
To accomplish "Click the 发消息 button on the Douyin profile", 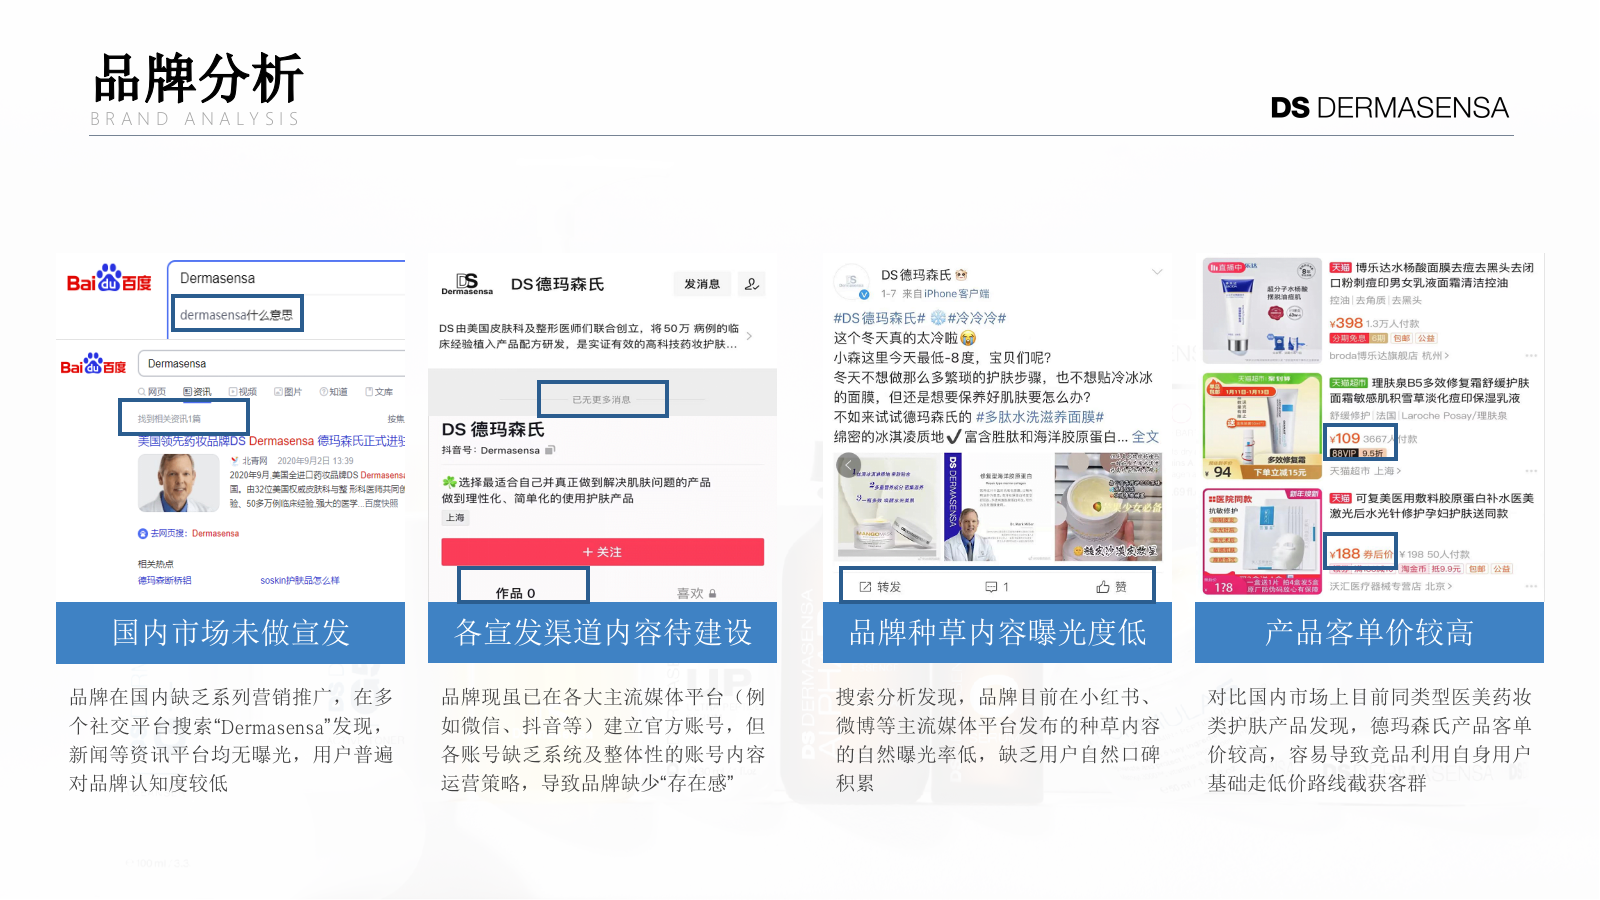I will coord(702,284).
